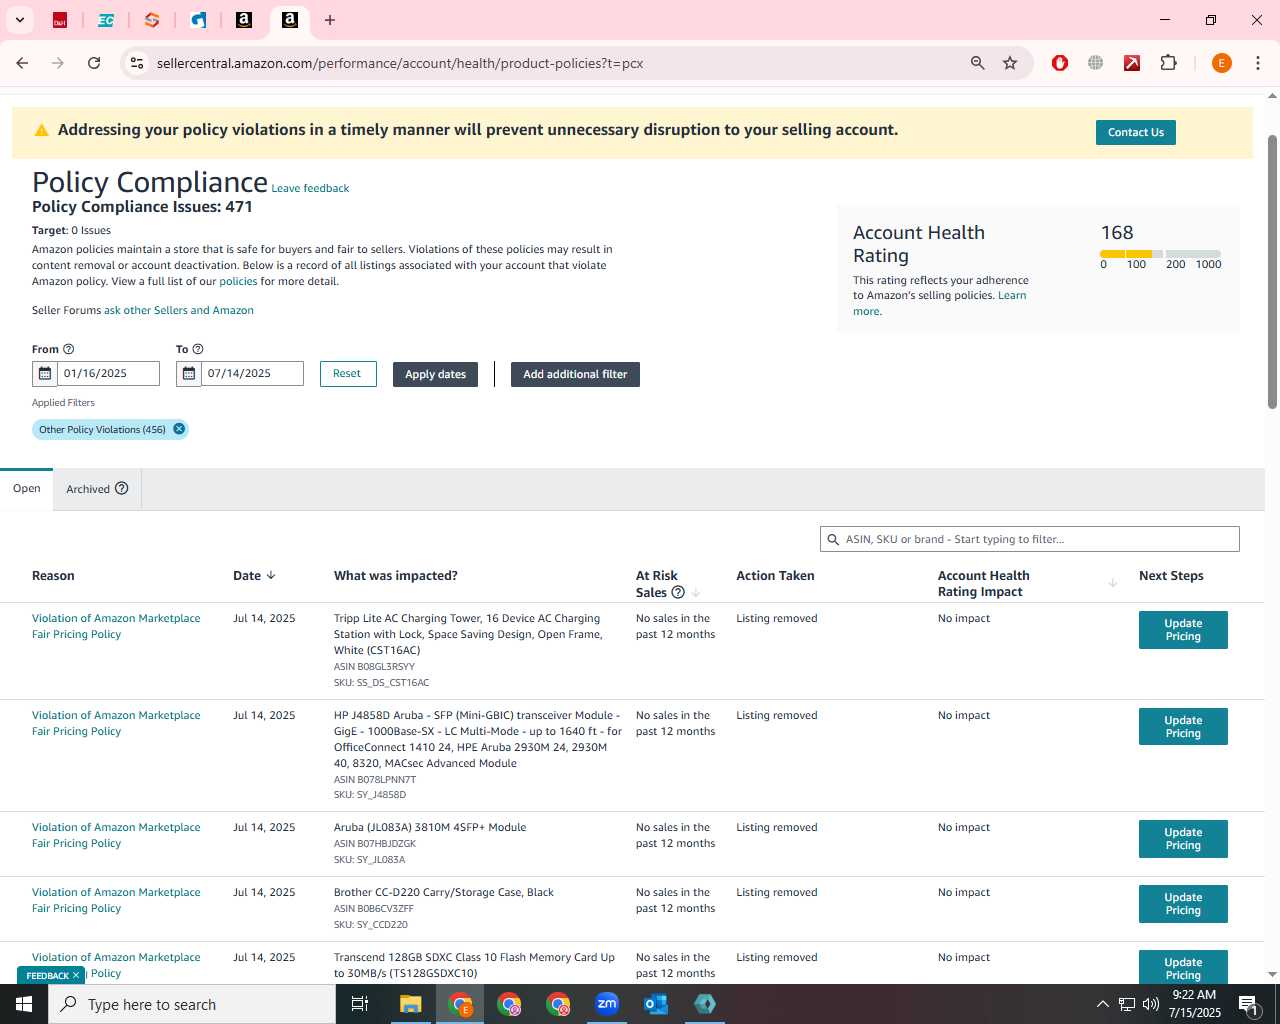The image size is (1280, 1024).
Task: Switch to the first Amazon browser tab
Action: click(244, 20)
